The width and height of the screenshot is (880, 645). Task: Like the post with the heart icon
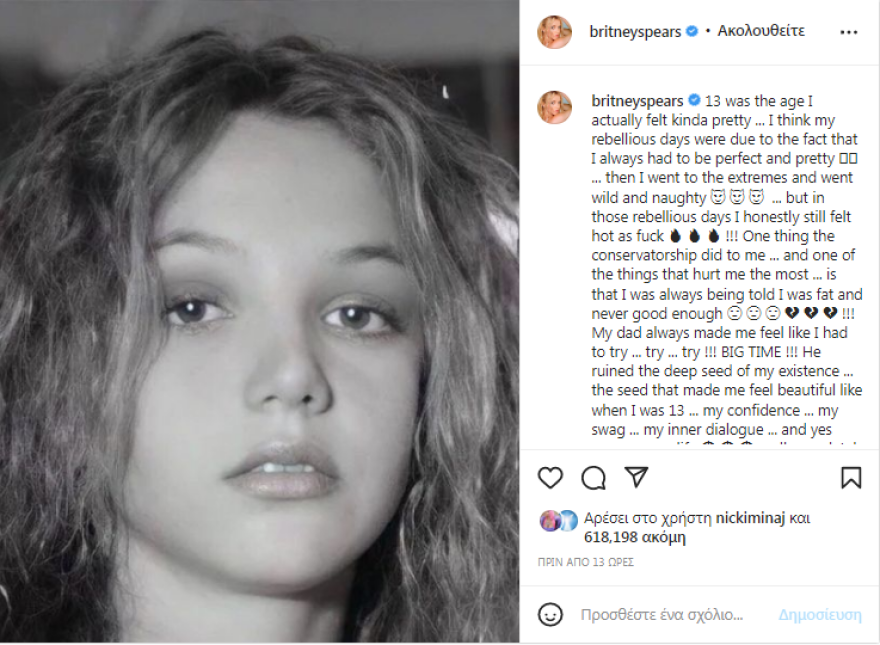click(x=550, y=478)
